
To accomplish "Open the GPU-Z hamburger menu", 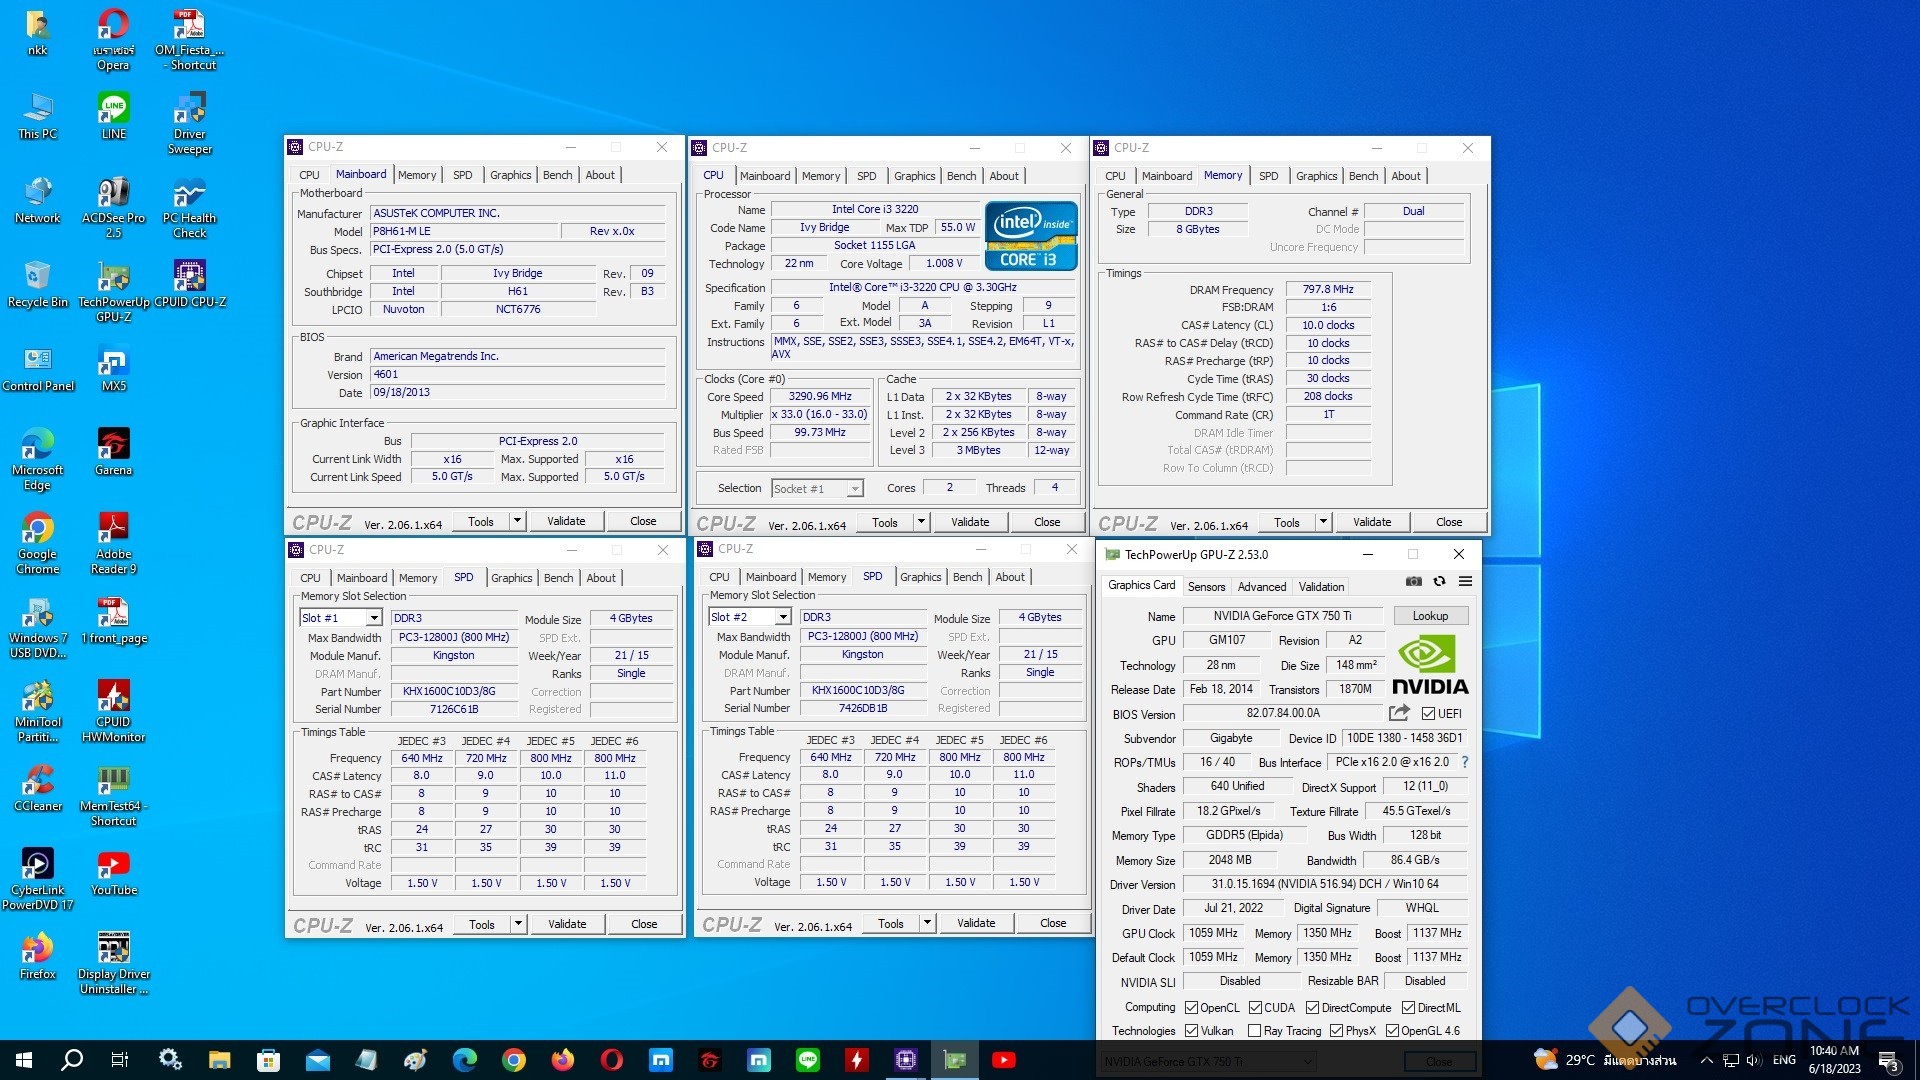I will (x=1465, y=581).
